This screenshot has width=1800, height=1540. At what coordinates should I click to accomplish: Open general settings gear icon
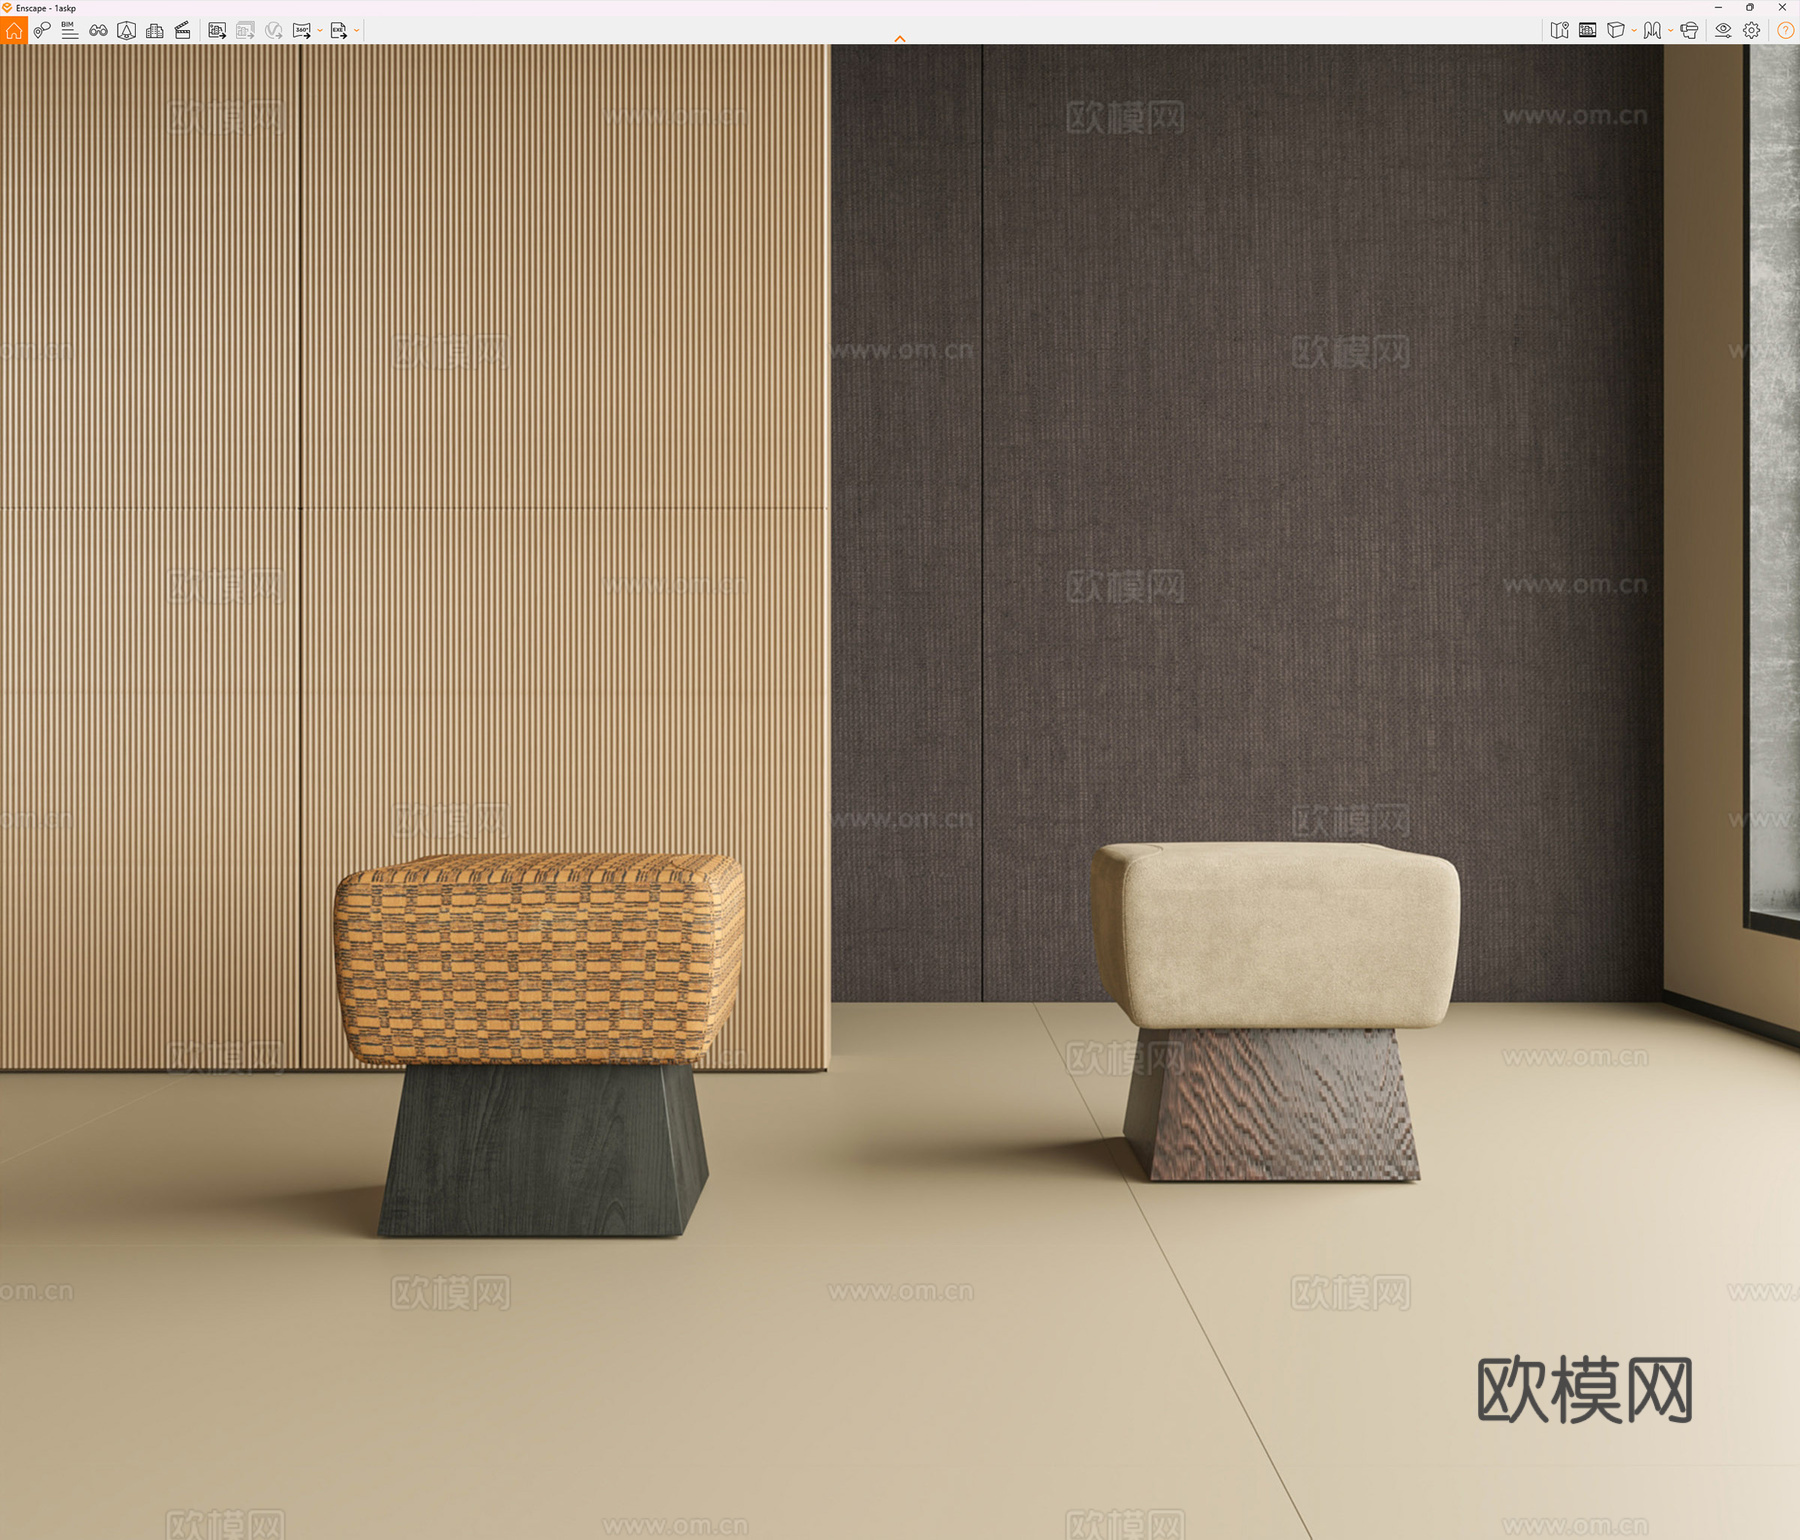click(x=1751, y=30)
